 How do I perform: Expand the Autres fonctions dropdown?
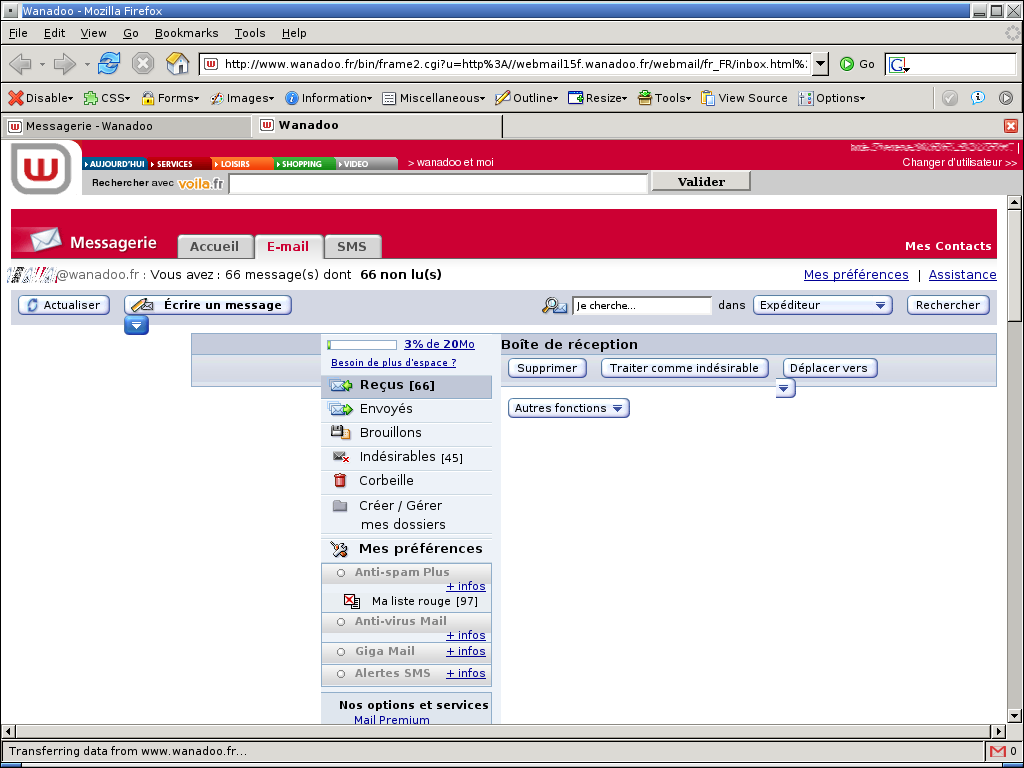coord(568,408)
